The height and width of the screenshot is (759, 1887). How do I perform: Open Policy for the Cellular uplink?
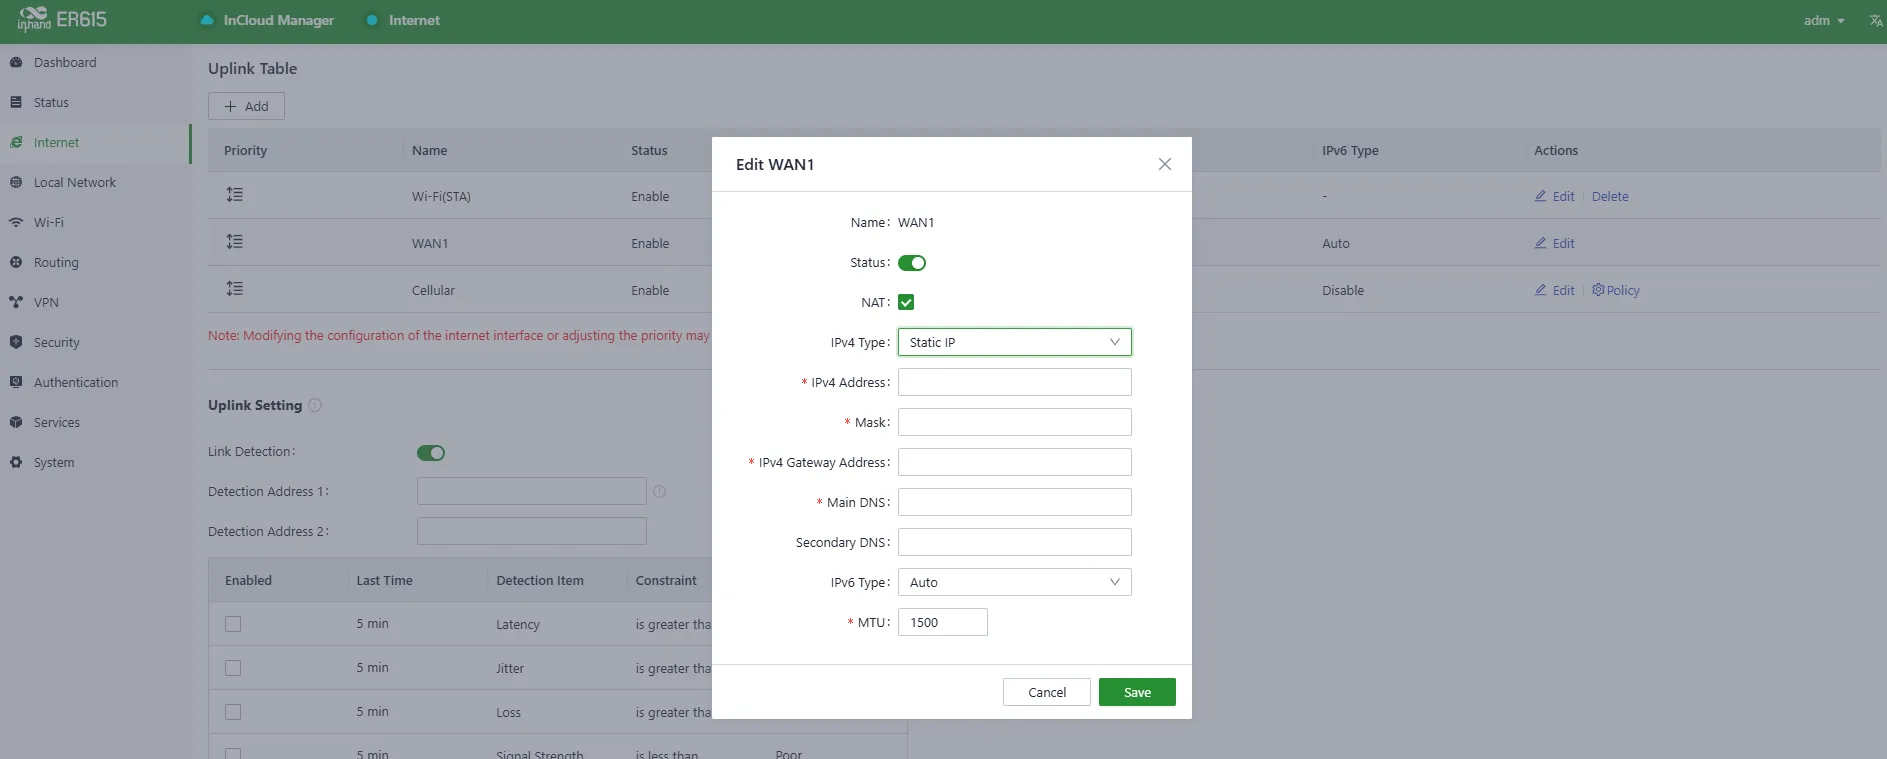[1616, 290]
